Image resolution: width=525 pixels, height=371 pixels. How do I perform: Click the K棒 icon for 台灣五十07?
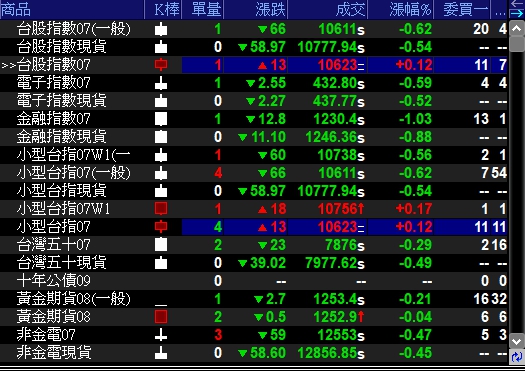(161, 245)
